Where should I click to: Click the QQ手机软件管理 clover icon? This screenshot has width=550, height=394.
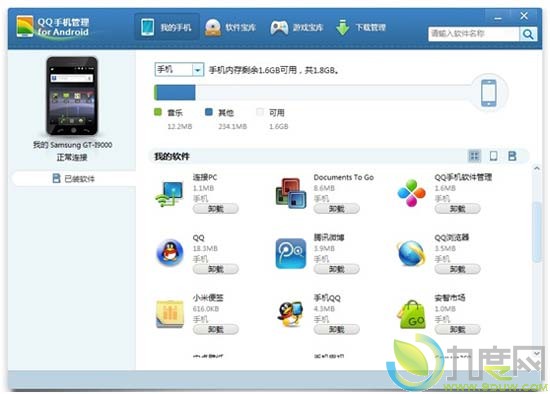411,193
